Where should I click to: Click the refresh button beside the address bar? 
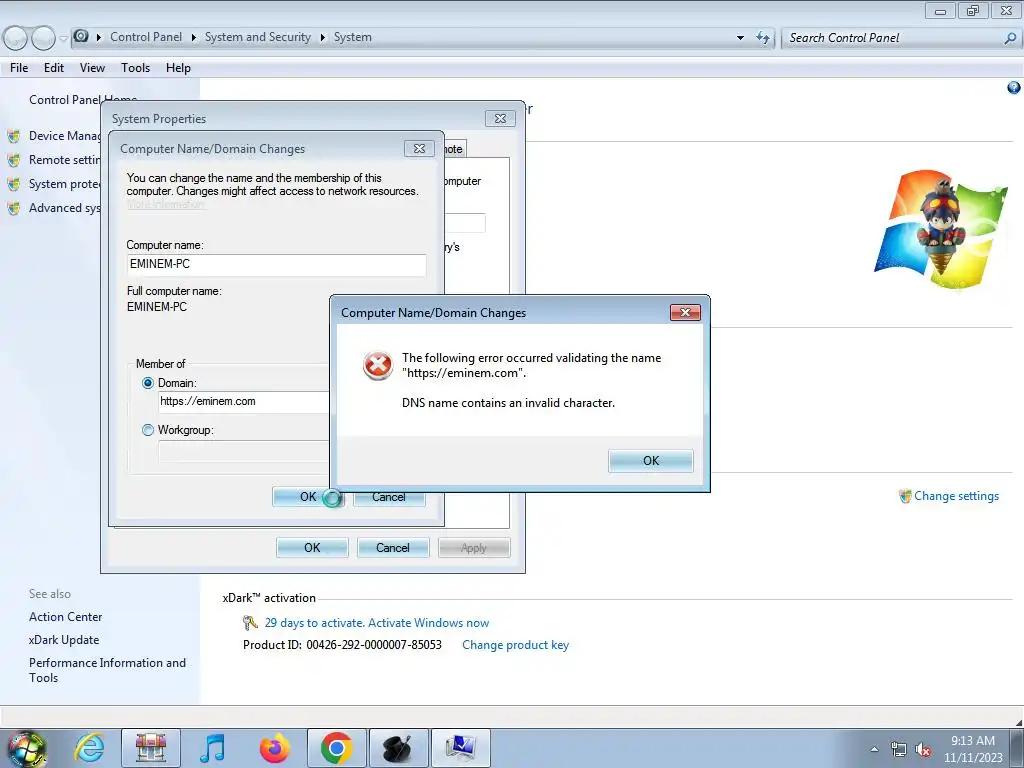[763, 38]
